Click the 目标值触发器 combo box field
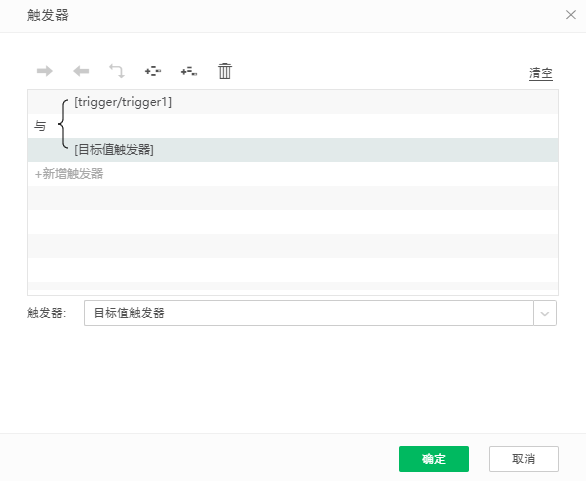The image size is (586, 481). (x=309, y=313)
